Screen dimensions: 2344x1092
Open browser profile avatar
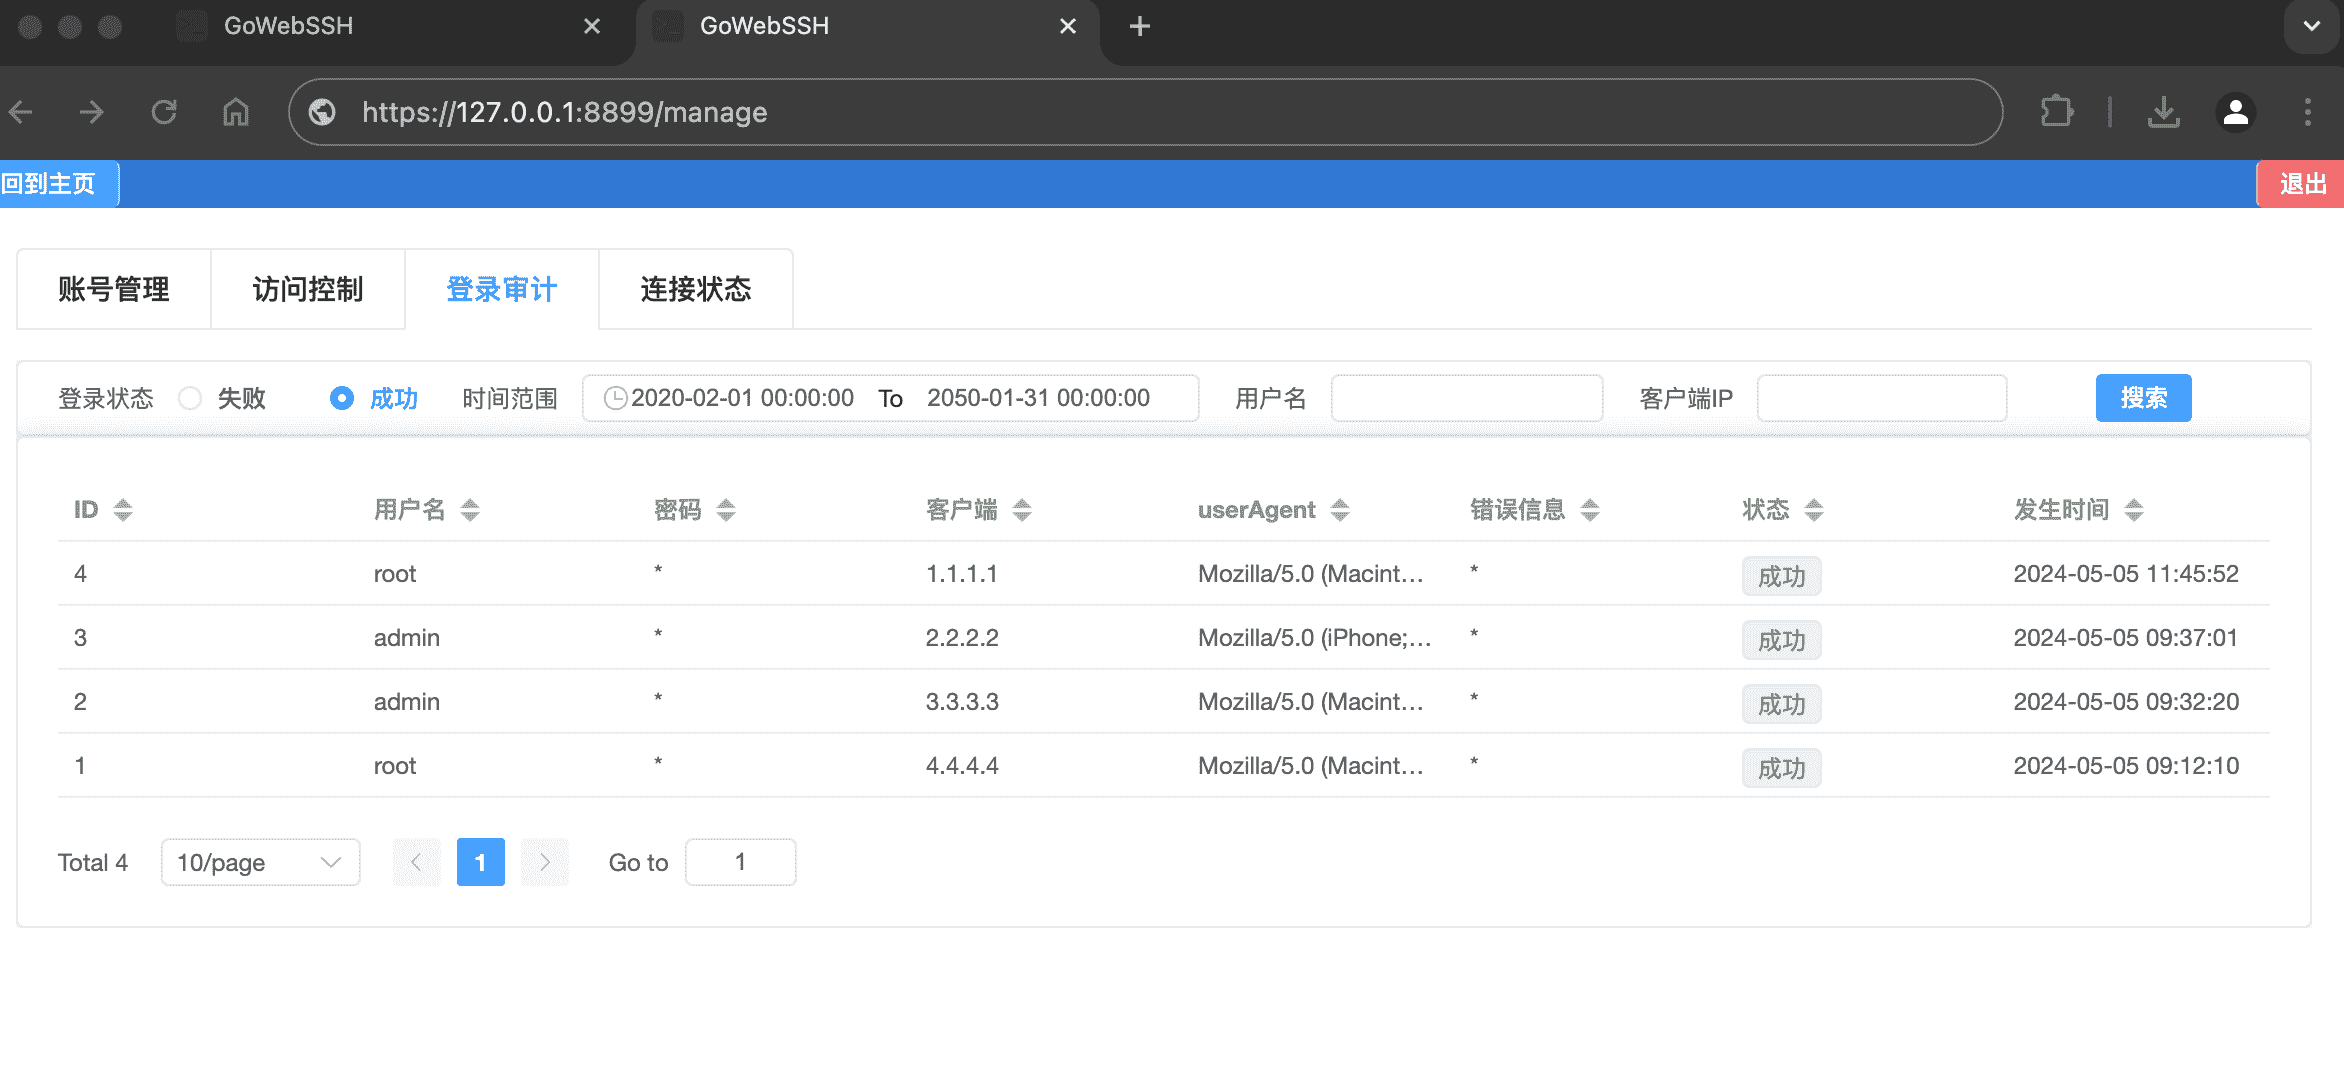pos(2236,112)
